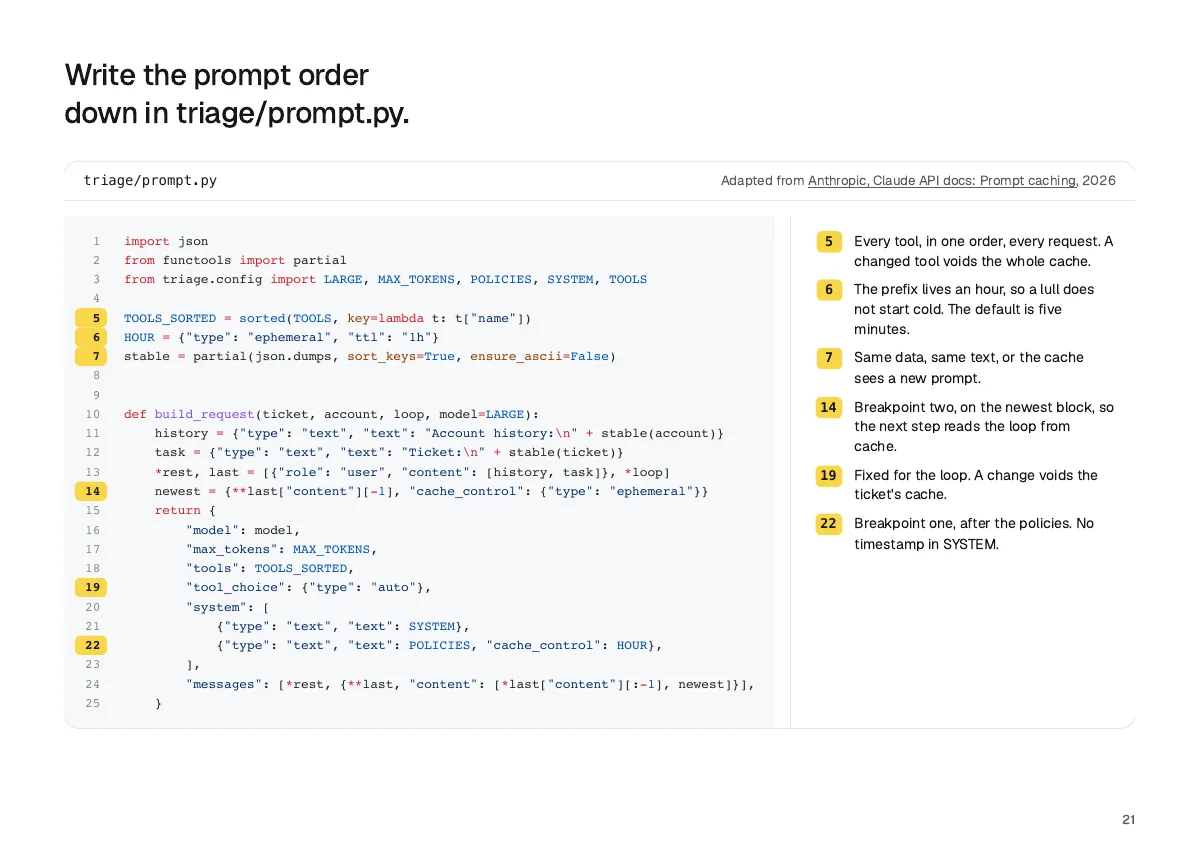
Task: Click the note 'Breakpoint one, after the policies'
Action: coord(973,534)
